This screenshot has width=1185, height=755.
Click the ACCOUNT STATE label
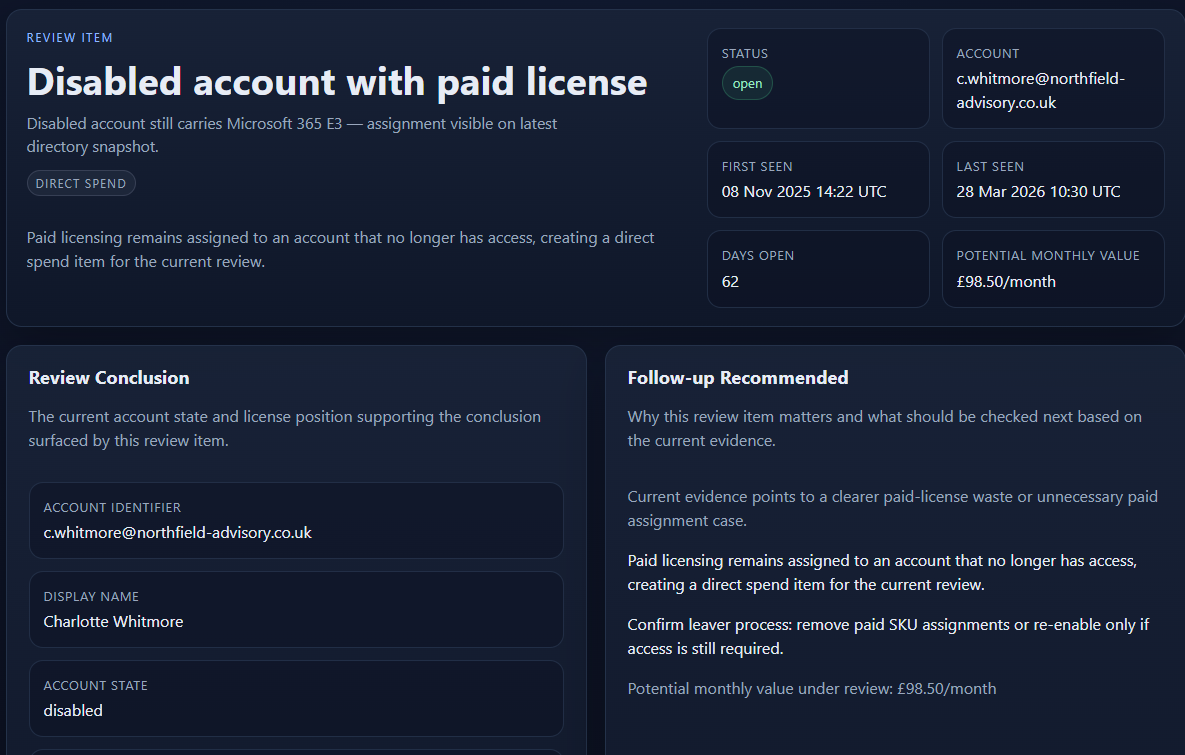[95, 685]
